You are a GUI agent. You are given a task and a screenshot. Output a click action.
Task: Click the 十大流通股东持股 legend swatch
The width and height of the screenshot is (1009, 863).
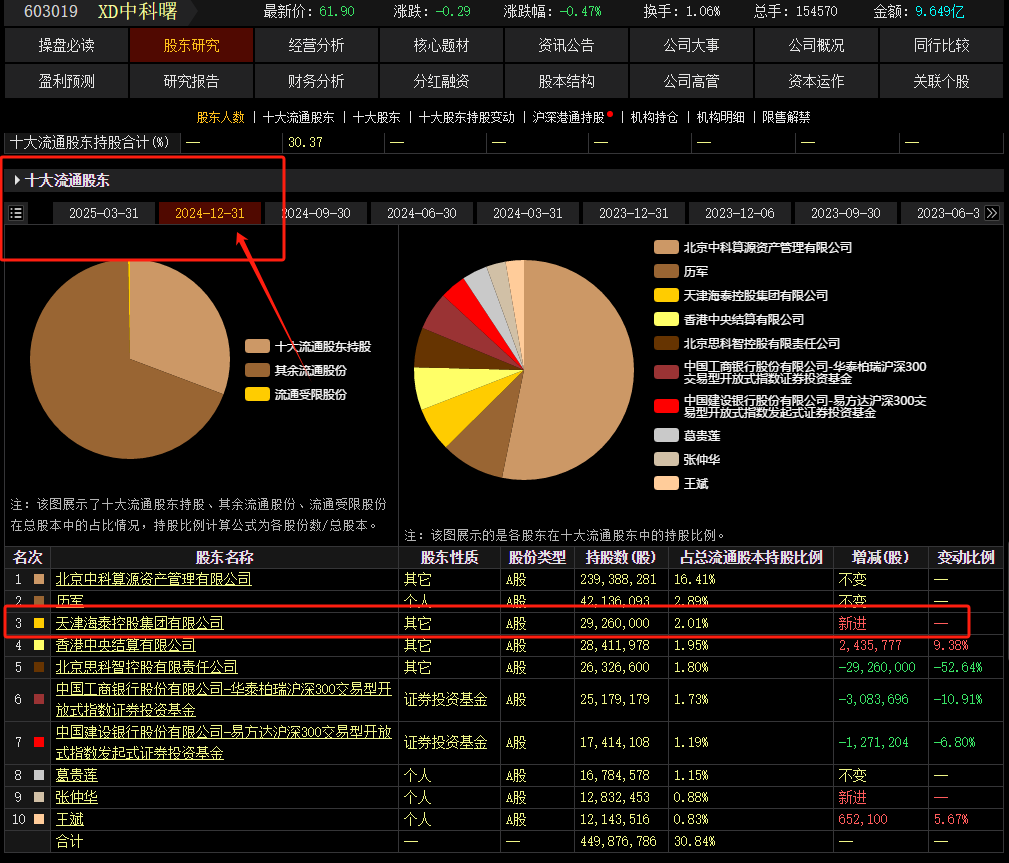[x=257, y=346]
